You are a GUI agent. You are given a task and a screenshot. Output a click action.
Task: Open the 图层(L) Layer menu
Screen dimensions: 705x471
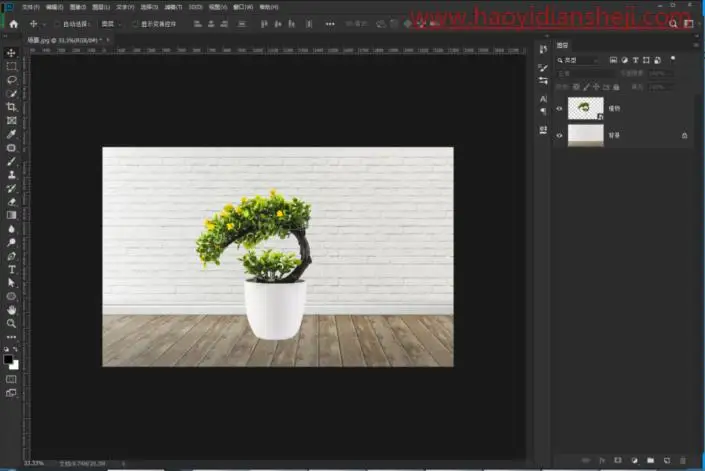(101, 7)
